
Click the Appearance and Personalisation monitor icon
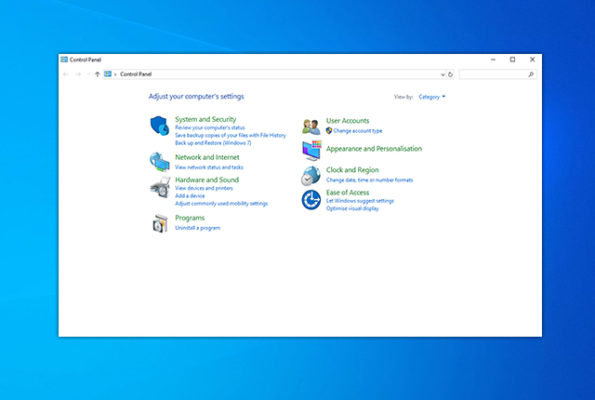point(312,150)
